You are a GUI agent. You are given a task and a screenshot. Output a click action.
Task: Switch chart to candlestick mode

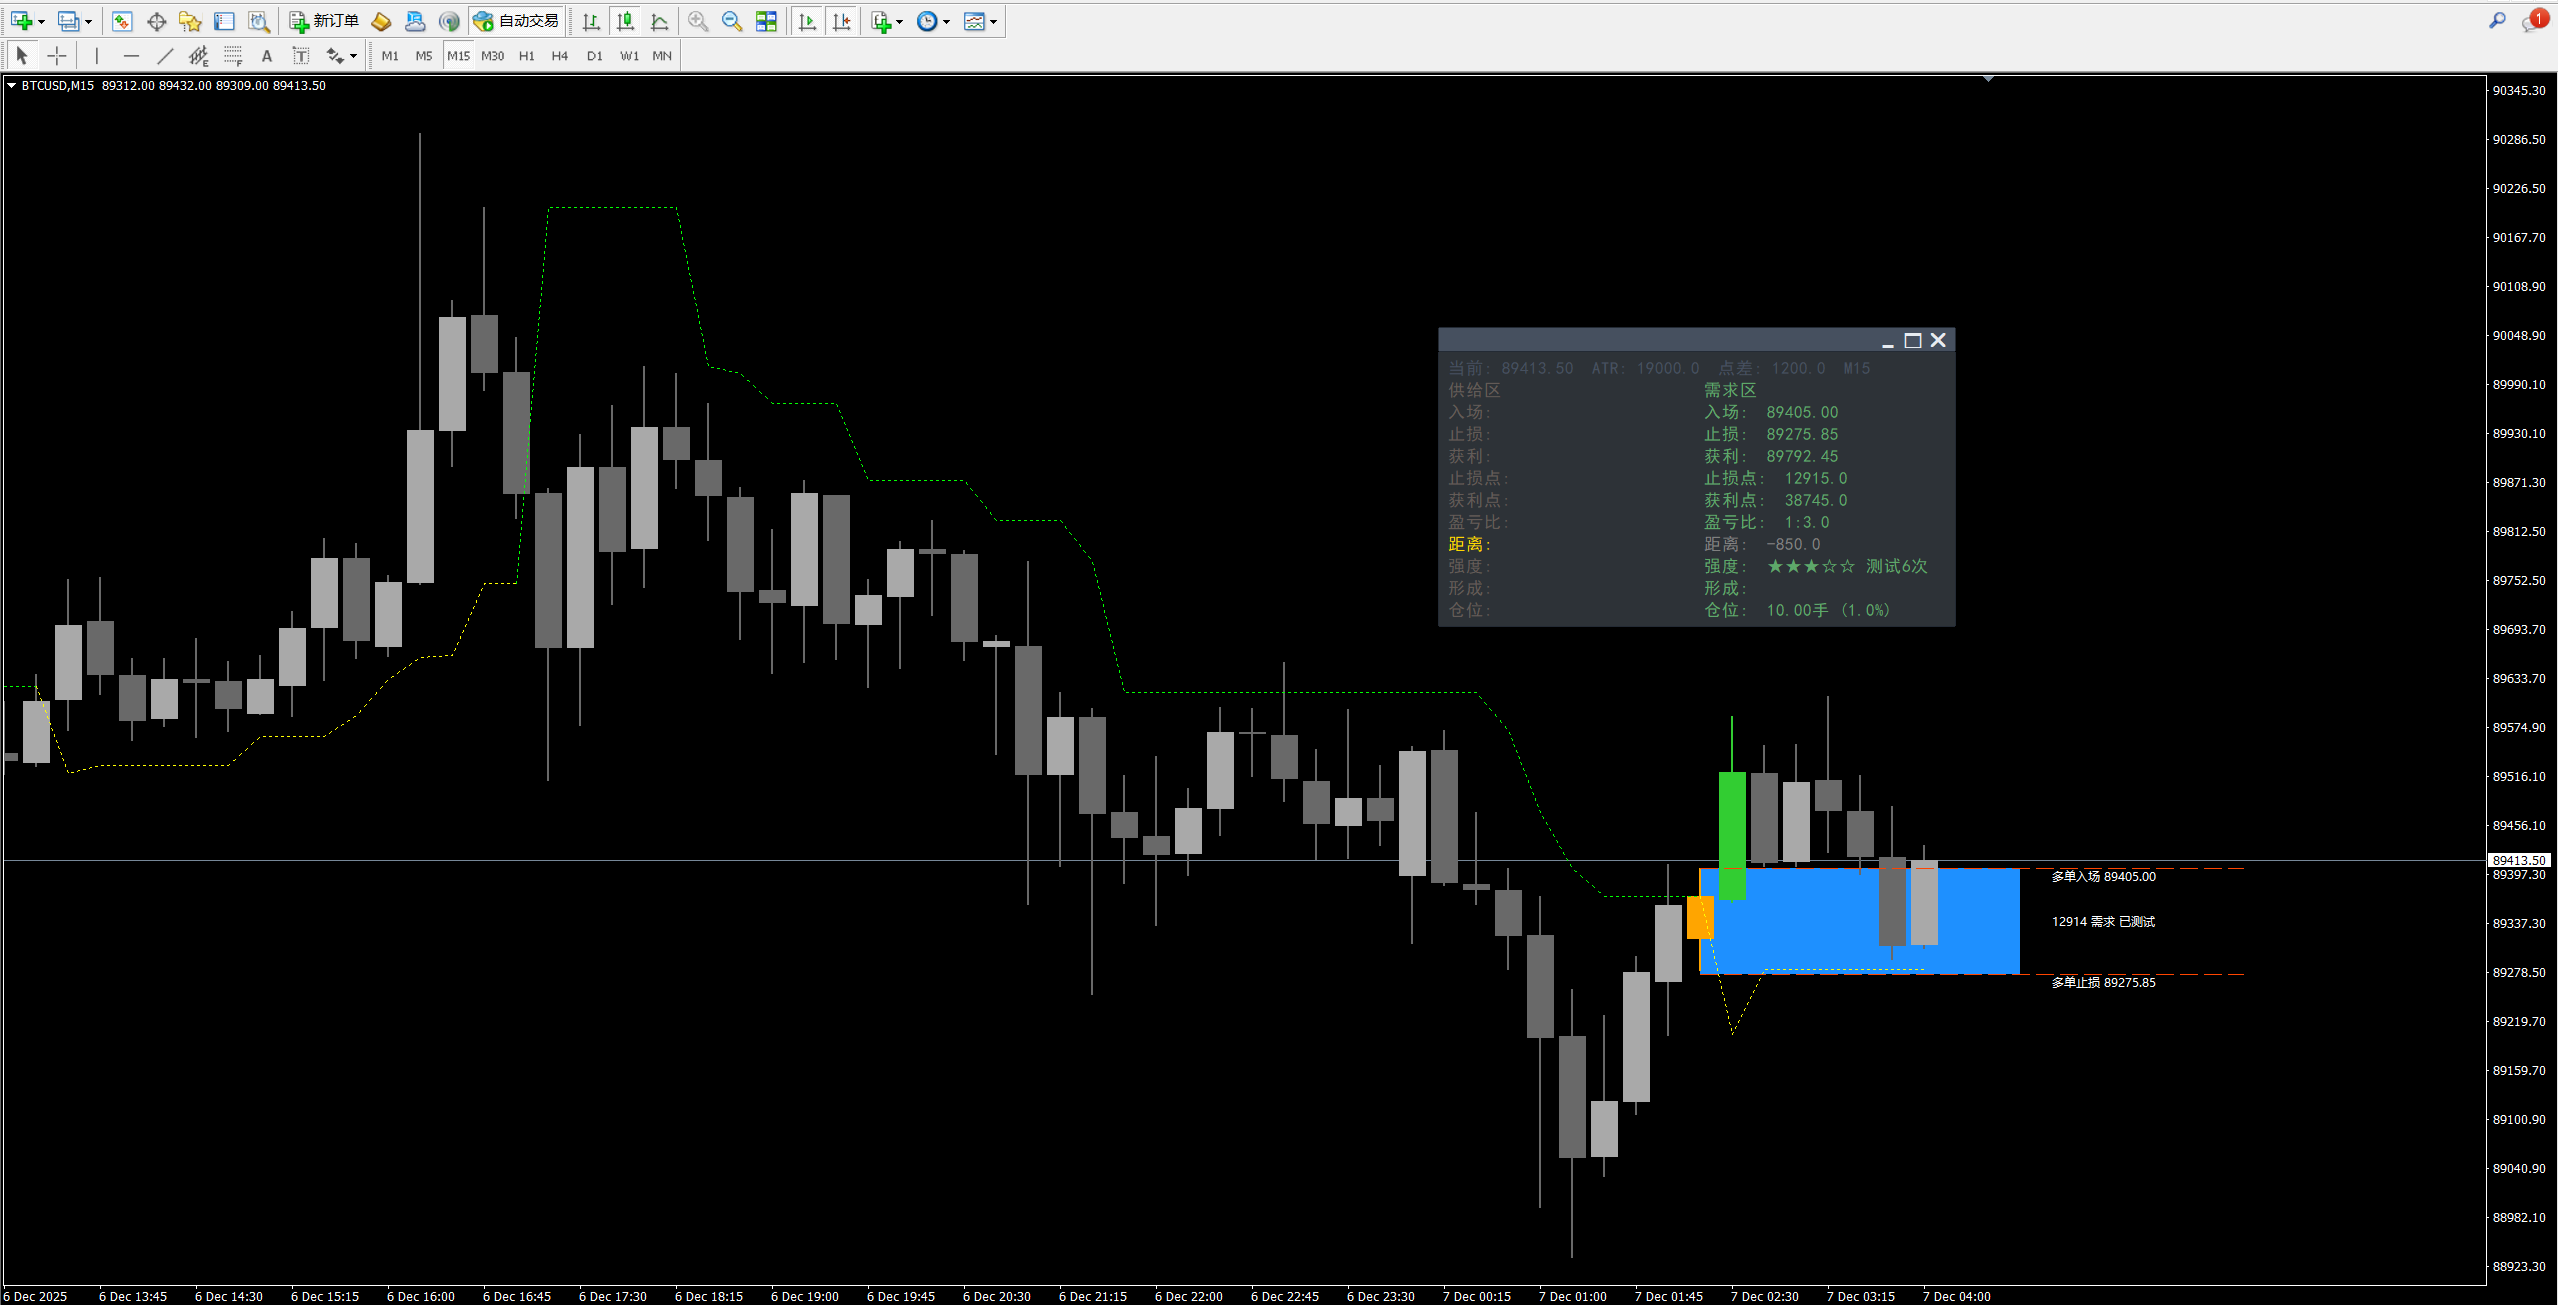(625, 21)
